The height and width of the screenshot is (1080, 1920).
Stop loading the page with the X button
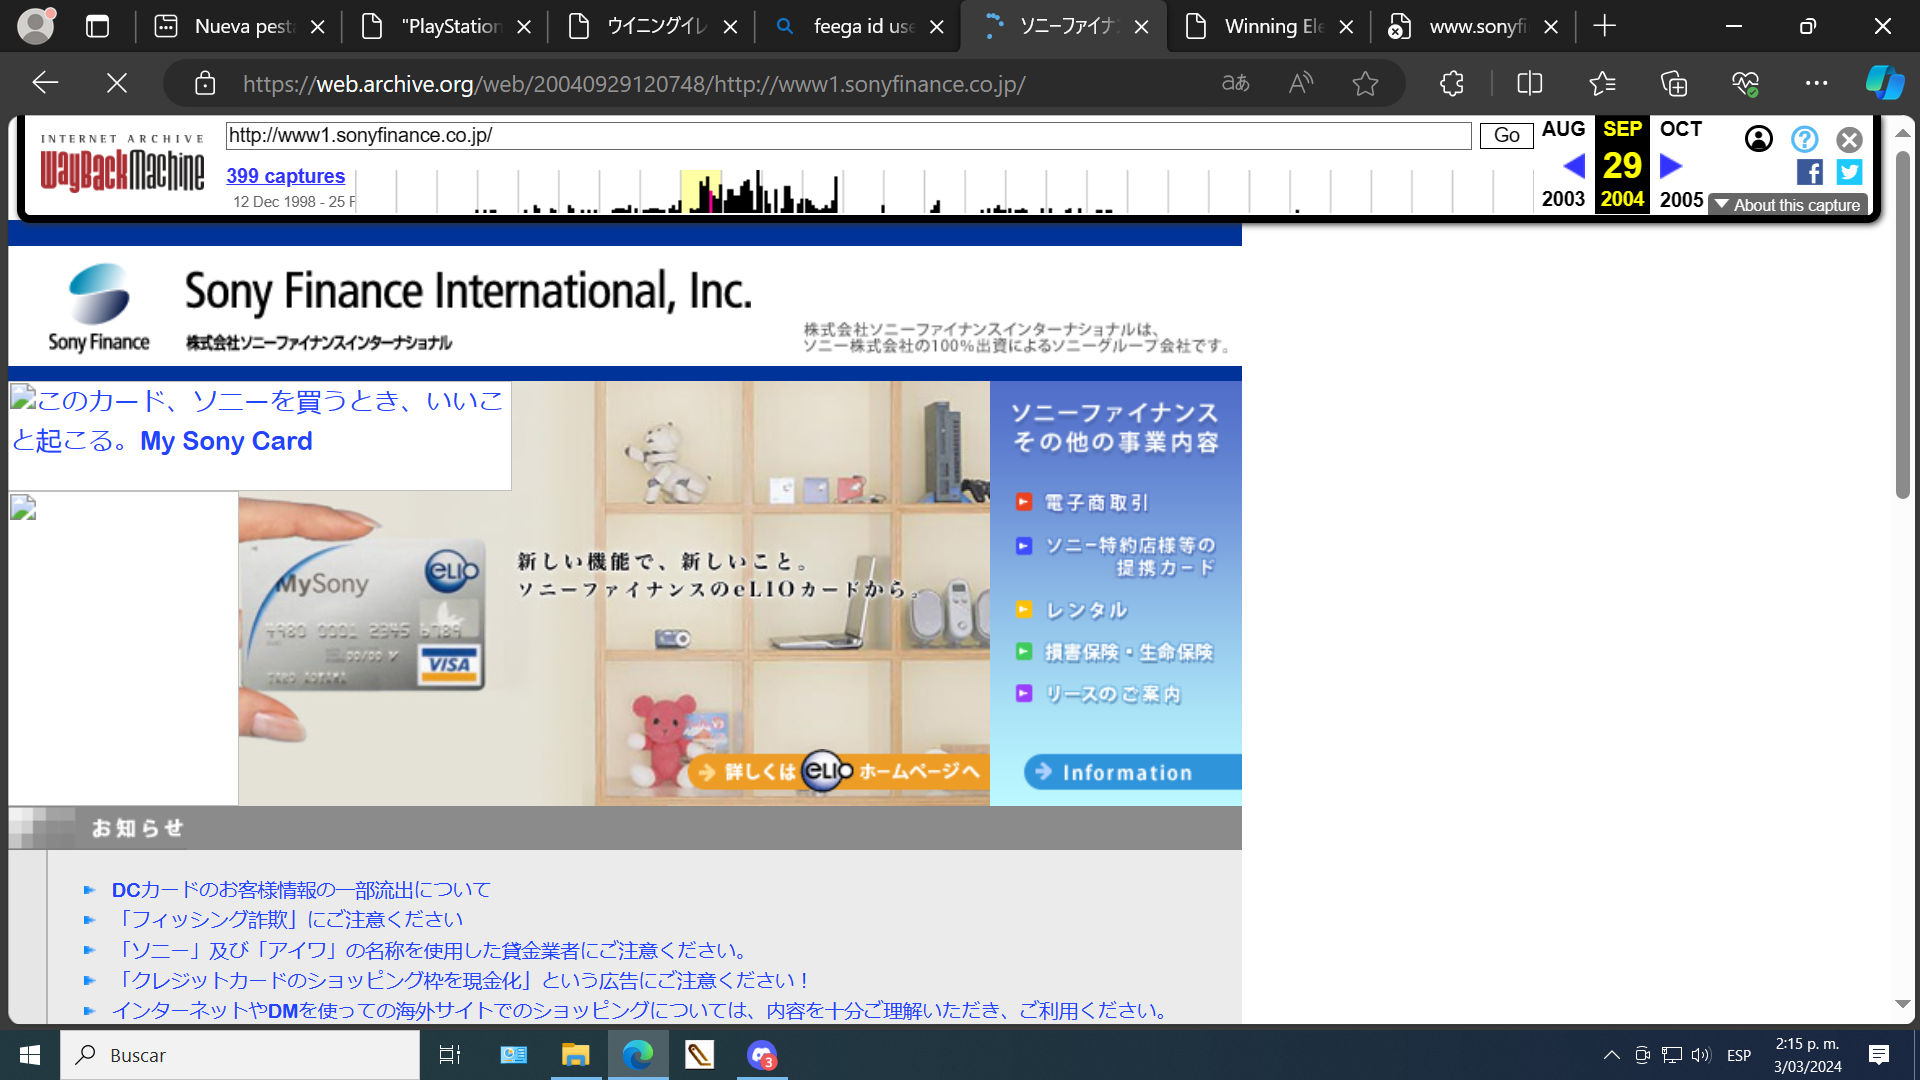117,83
